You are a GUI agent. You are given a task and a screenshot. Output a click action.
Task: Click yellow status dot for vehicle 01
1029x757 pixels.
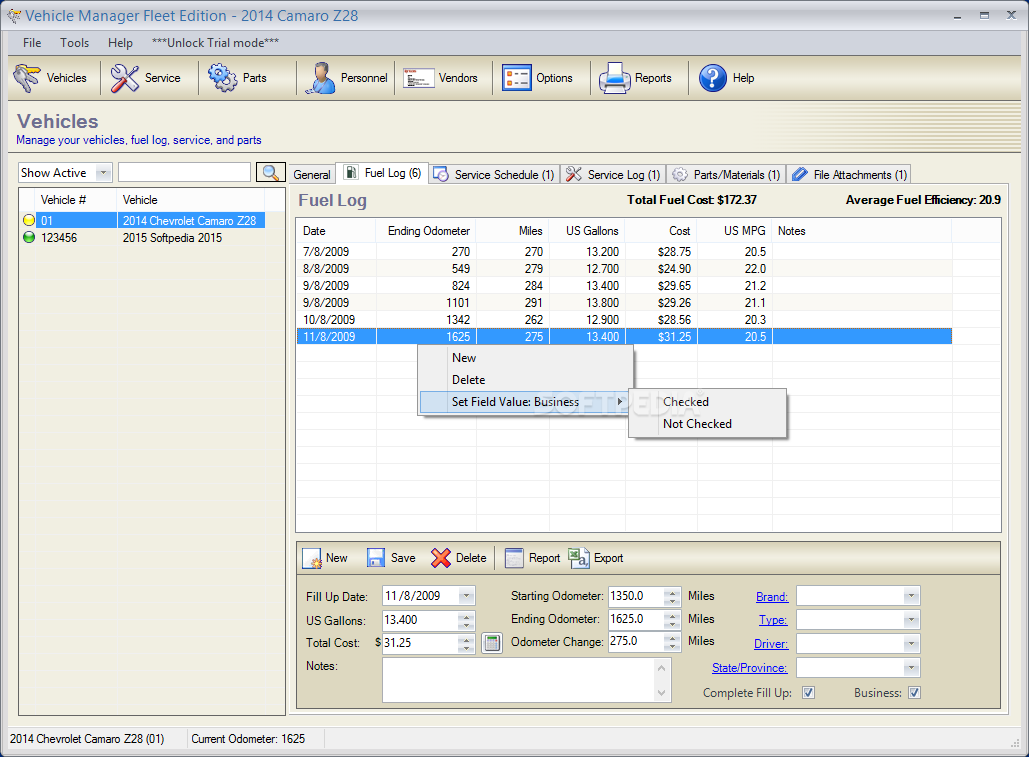click(x=29, y=220)
